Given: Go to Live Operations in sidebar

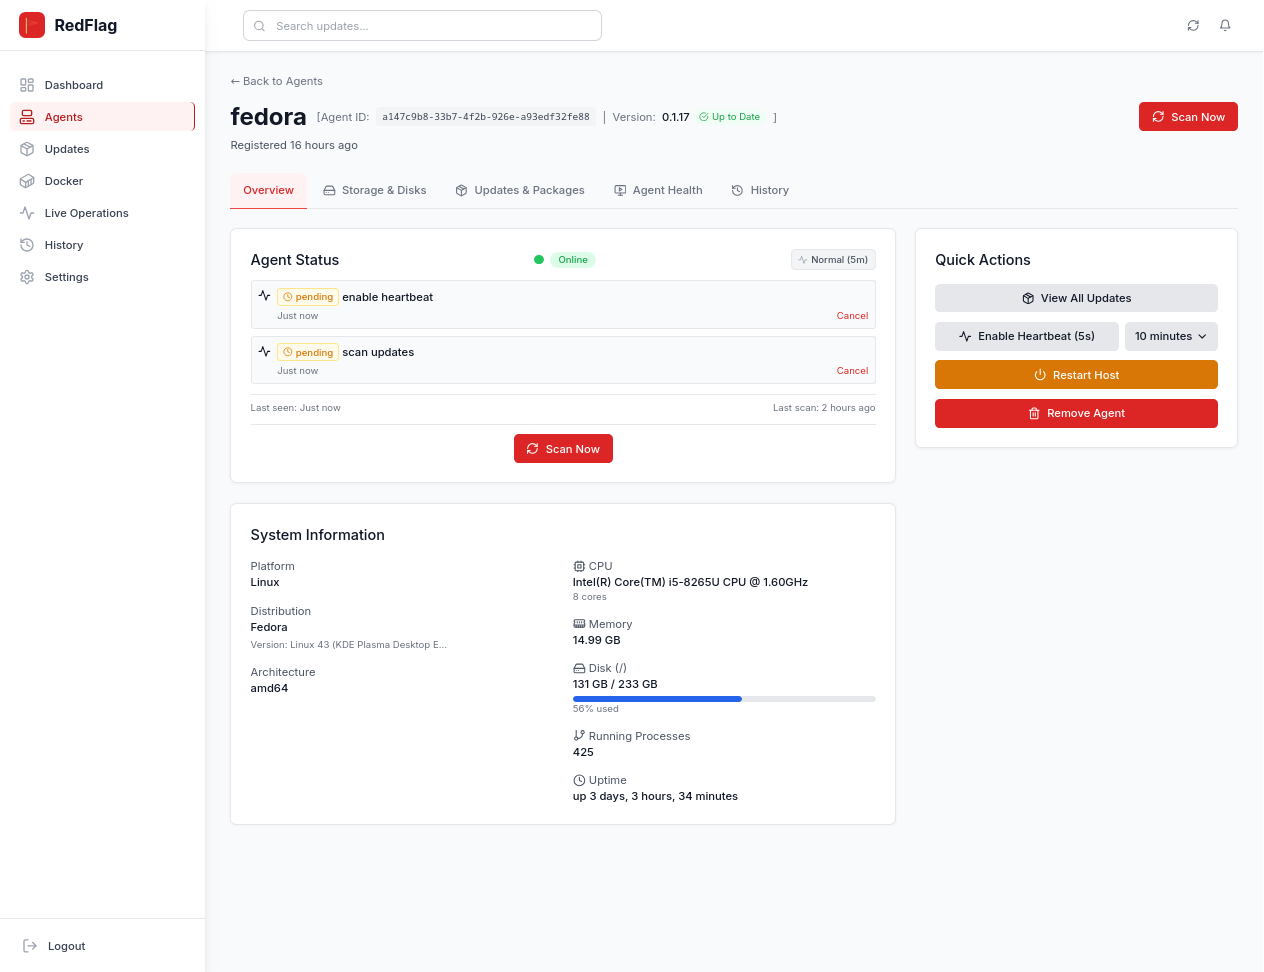Looking at the screenshot, I should (86, 213).
